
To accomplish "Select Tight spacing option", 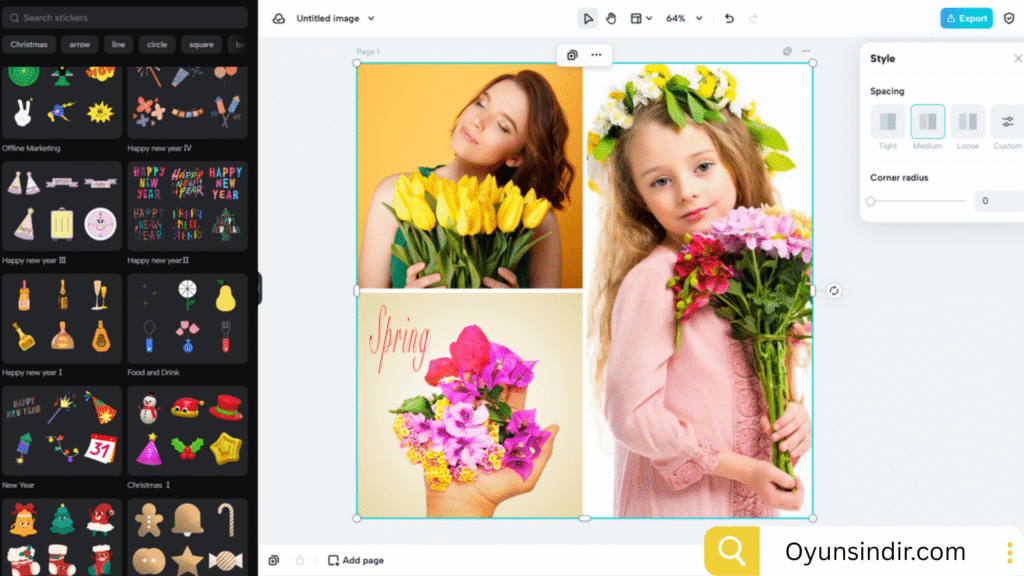I will click(x=887, y=122).
